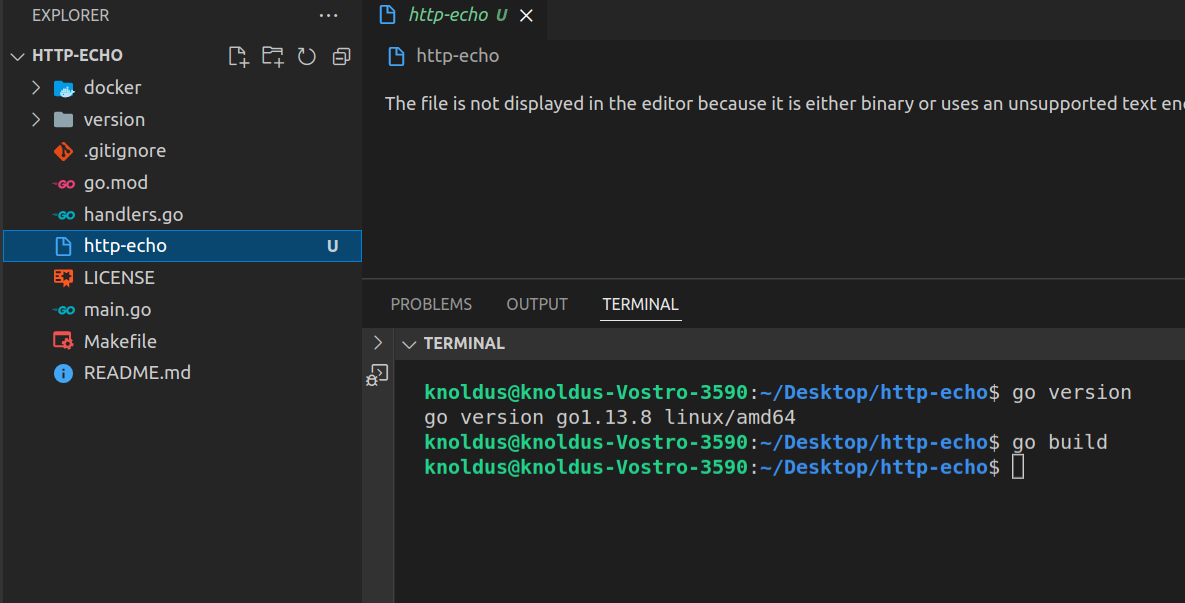Refresh the Explorer file tree

click(307, 56)
